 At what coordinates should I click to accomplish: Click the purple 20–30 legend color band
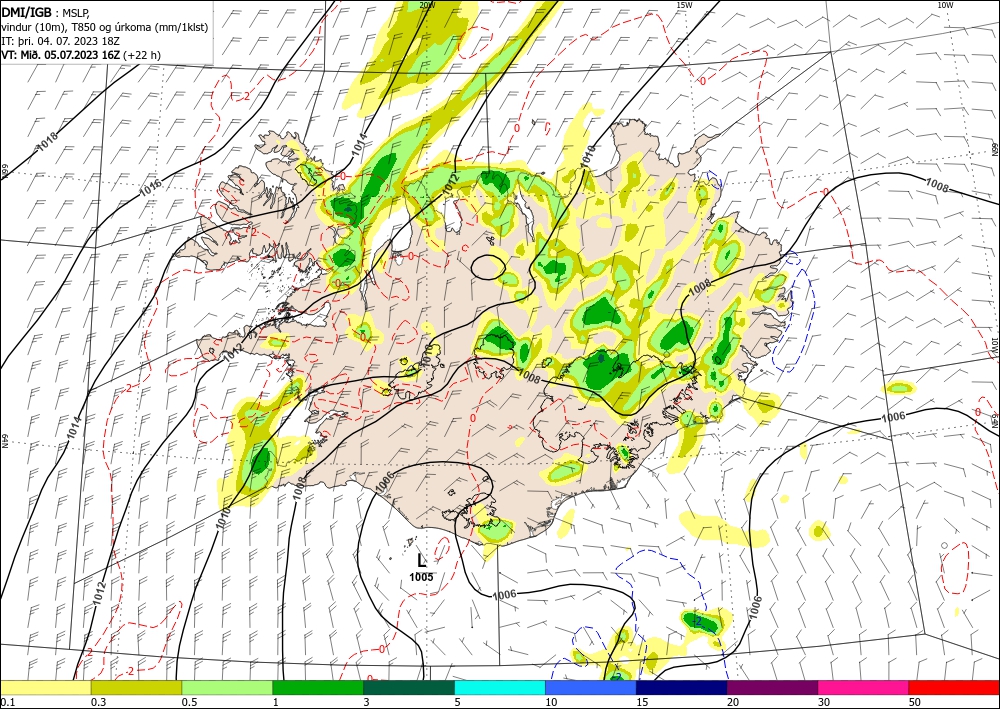[x=772, y=687]
